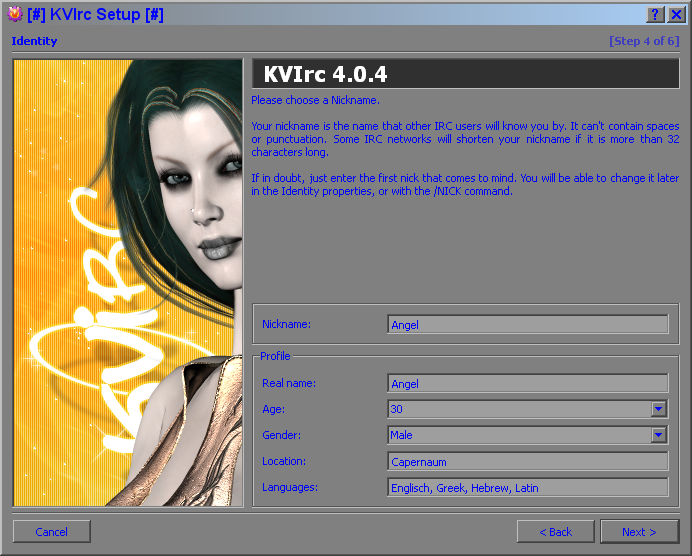Image resolution: width=692 pixels, height=556 pixels.
Task: Click the KVIrc app icon in title bar
Action: pyautogui.click(x=15, y=14)
